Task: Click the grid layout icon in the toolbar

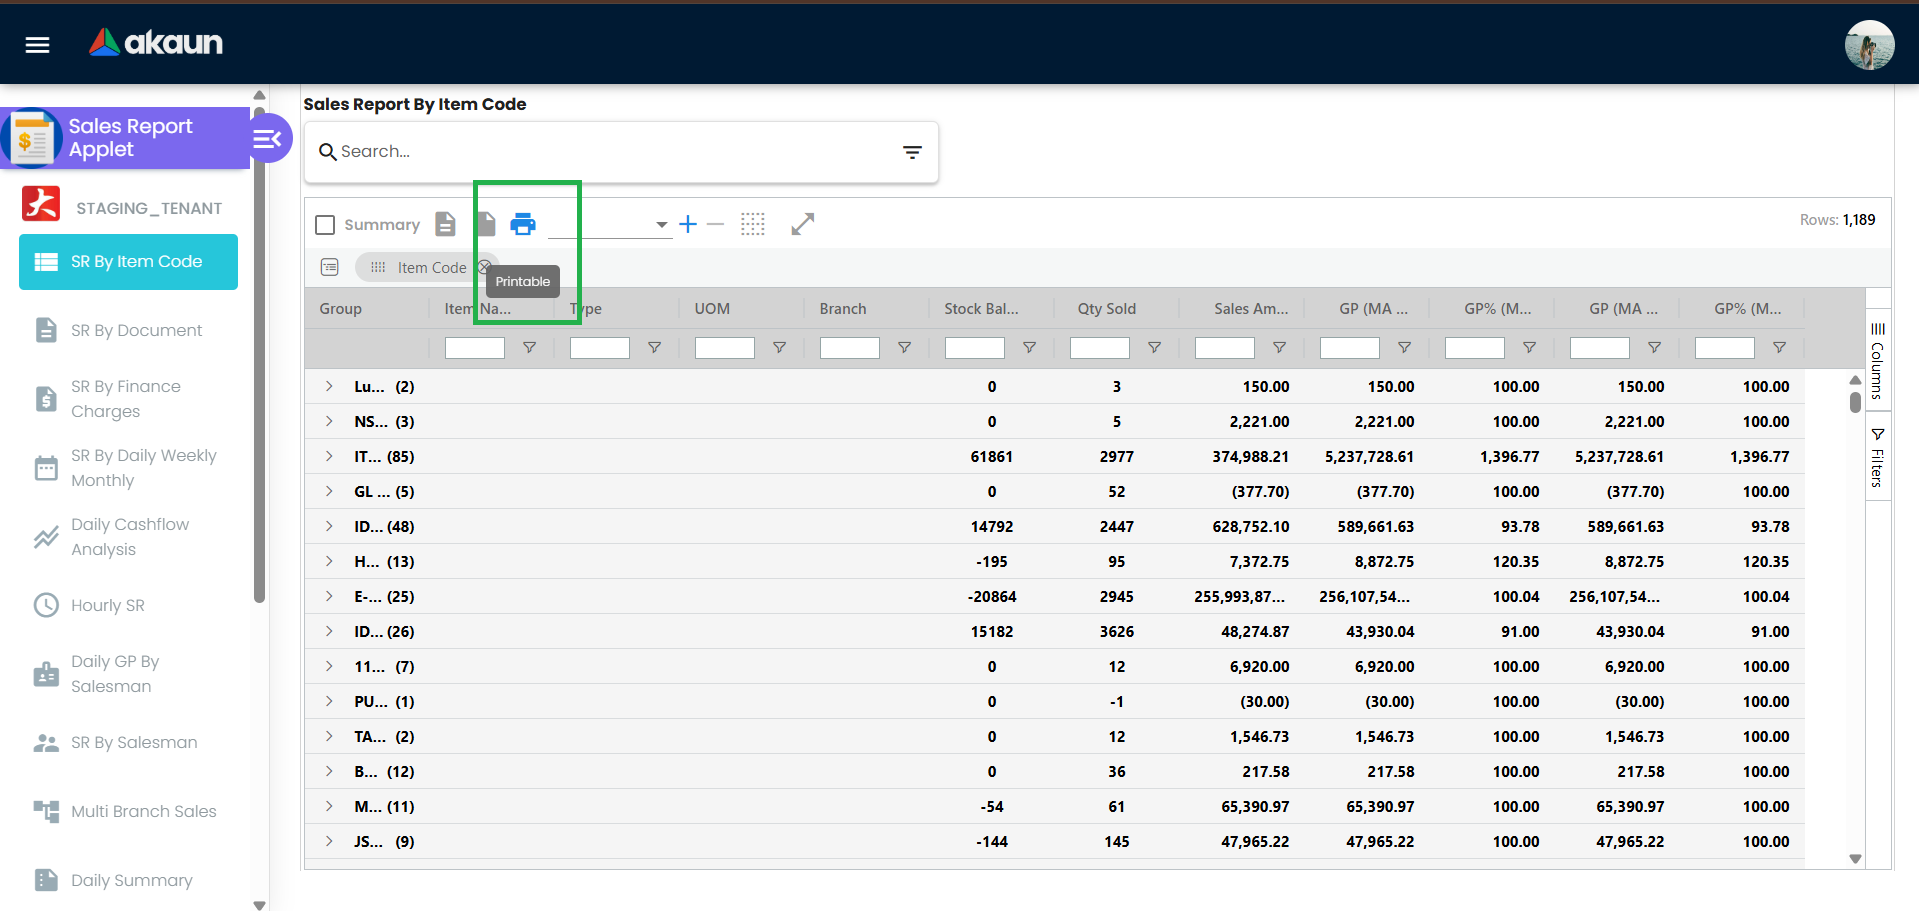Action: pyautogui.click(x=753, y=224)
